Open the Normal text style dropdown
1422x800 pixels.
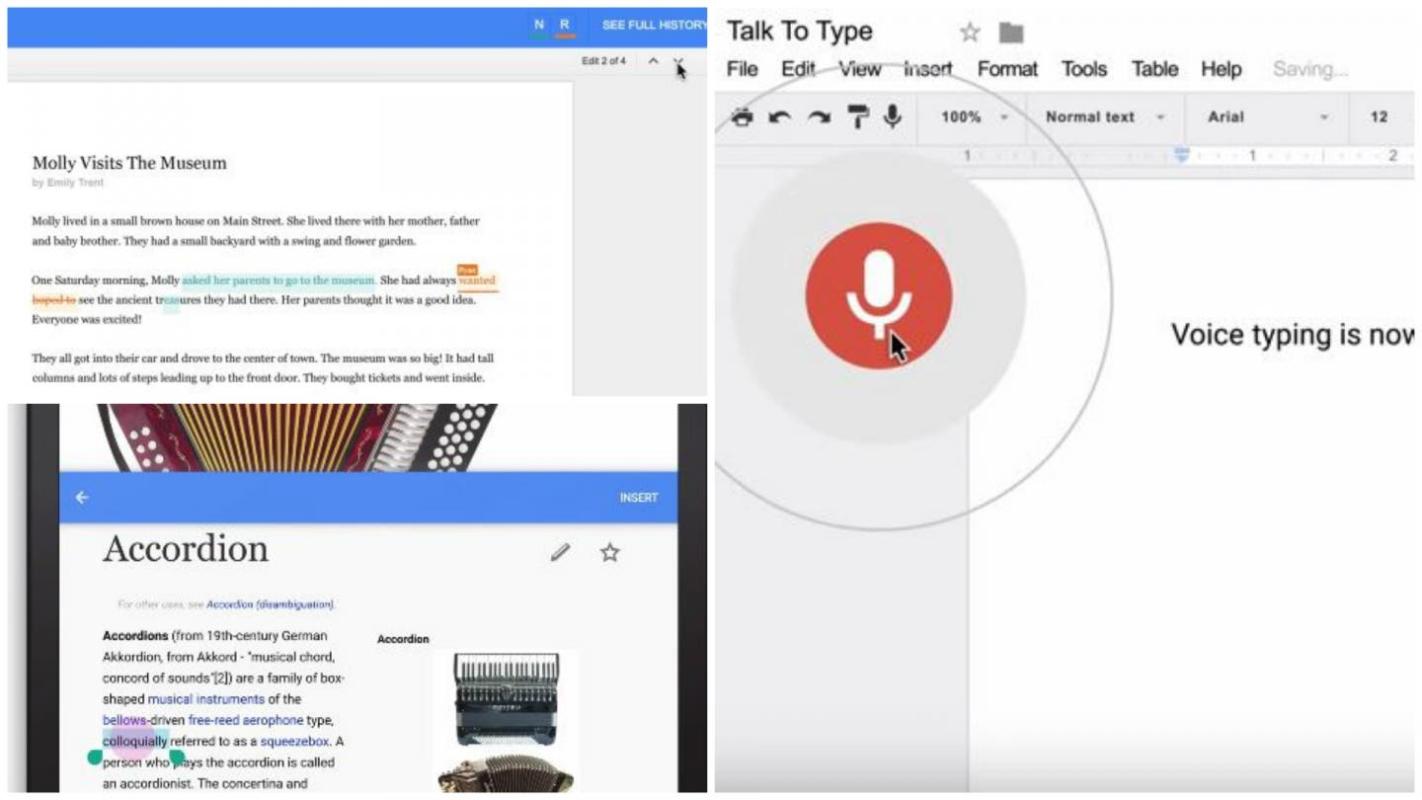click(x=1105, y=117)
